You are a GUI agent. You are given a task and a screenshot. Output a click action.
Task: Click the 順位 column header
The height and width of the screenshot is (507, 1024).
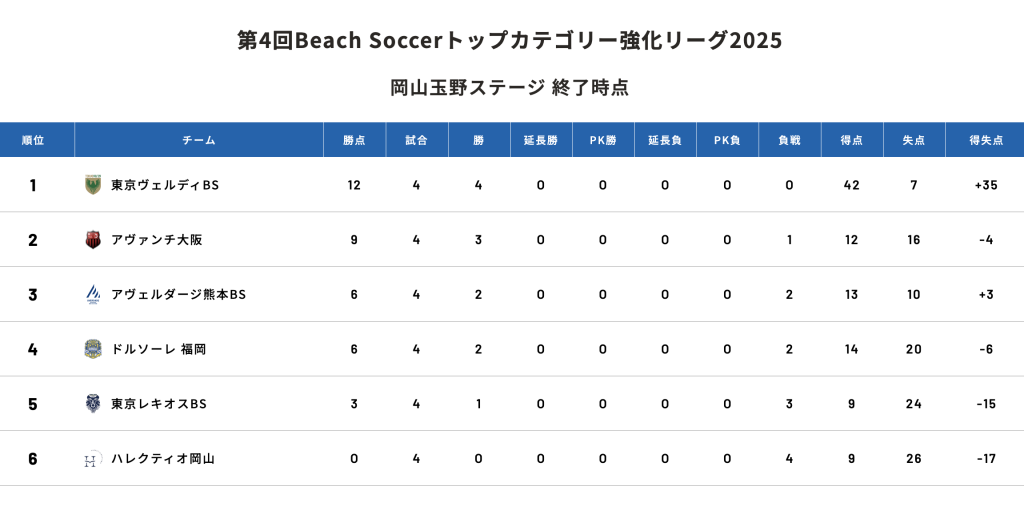coord(33,140)
